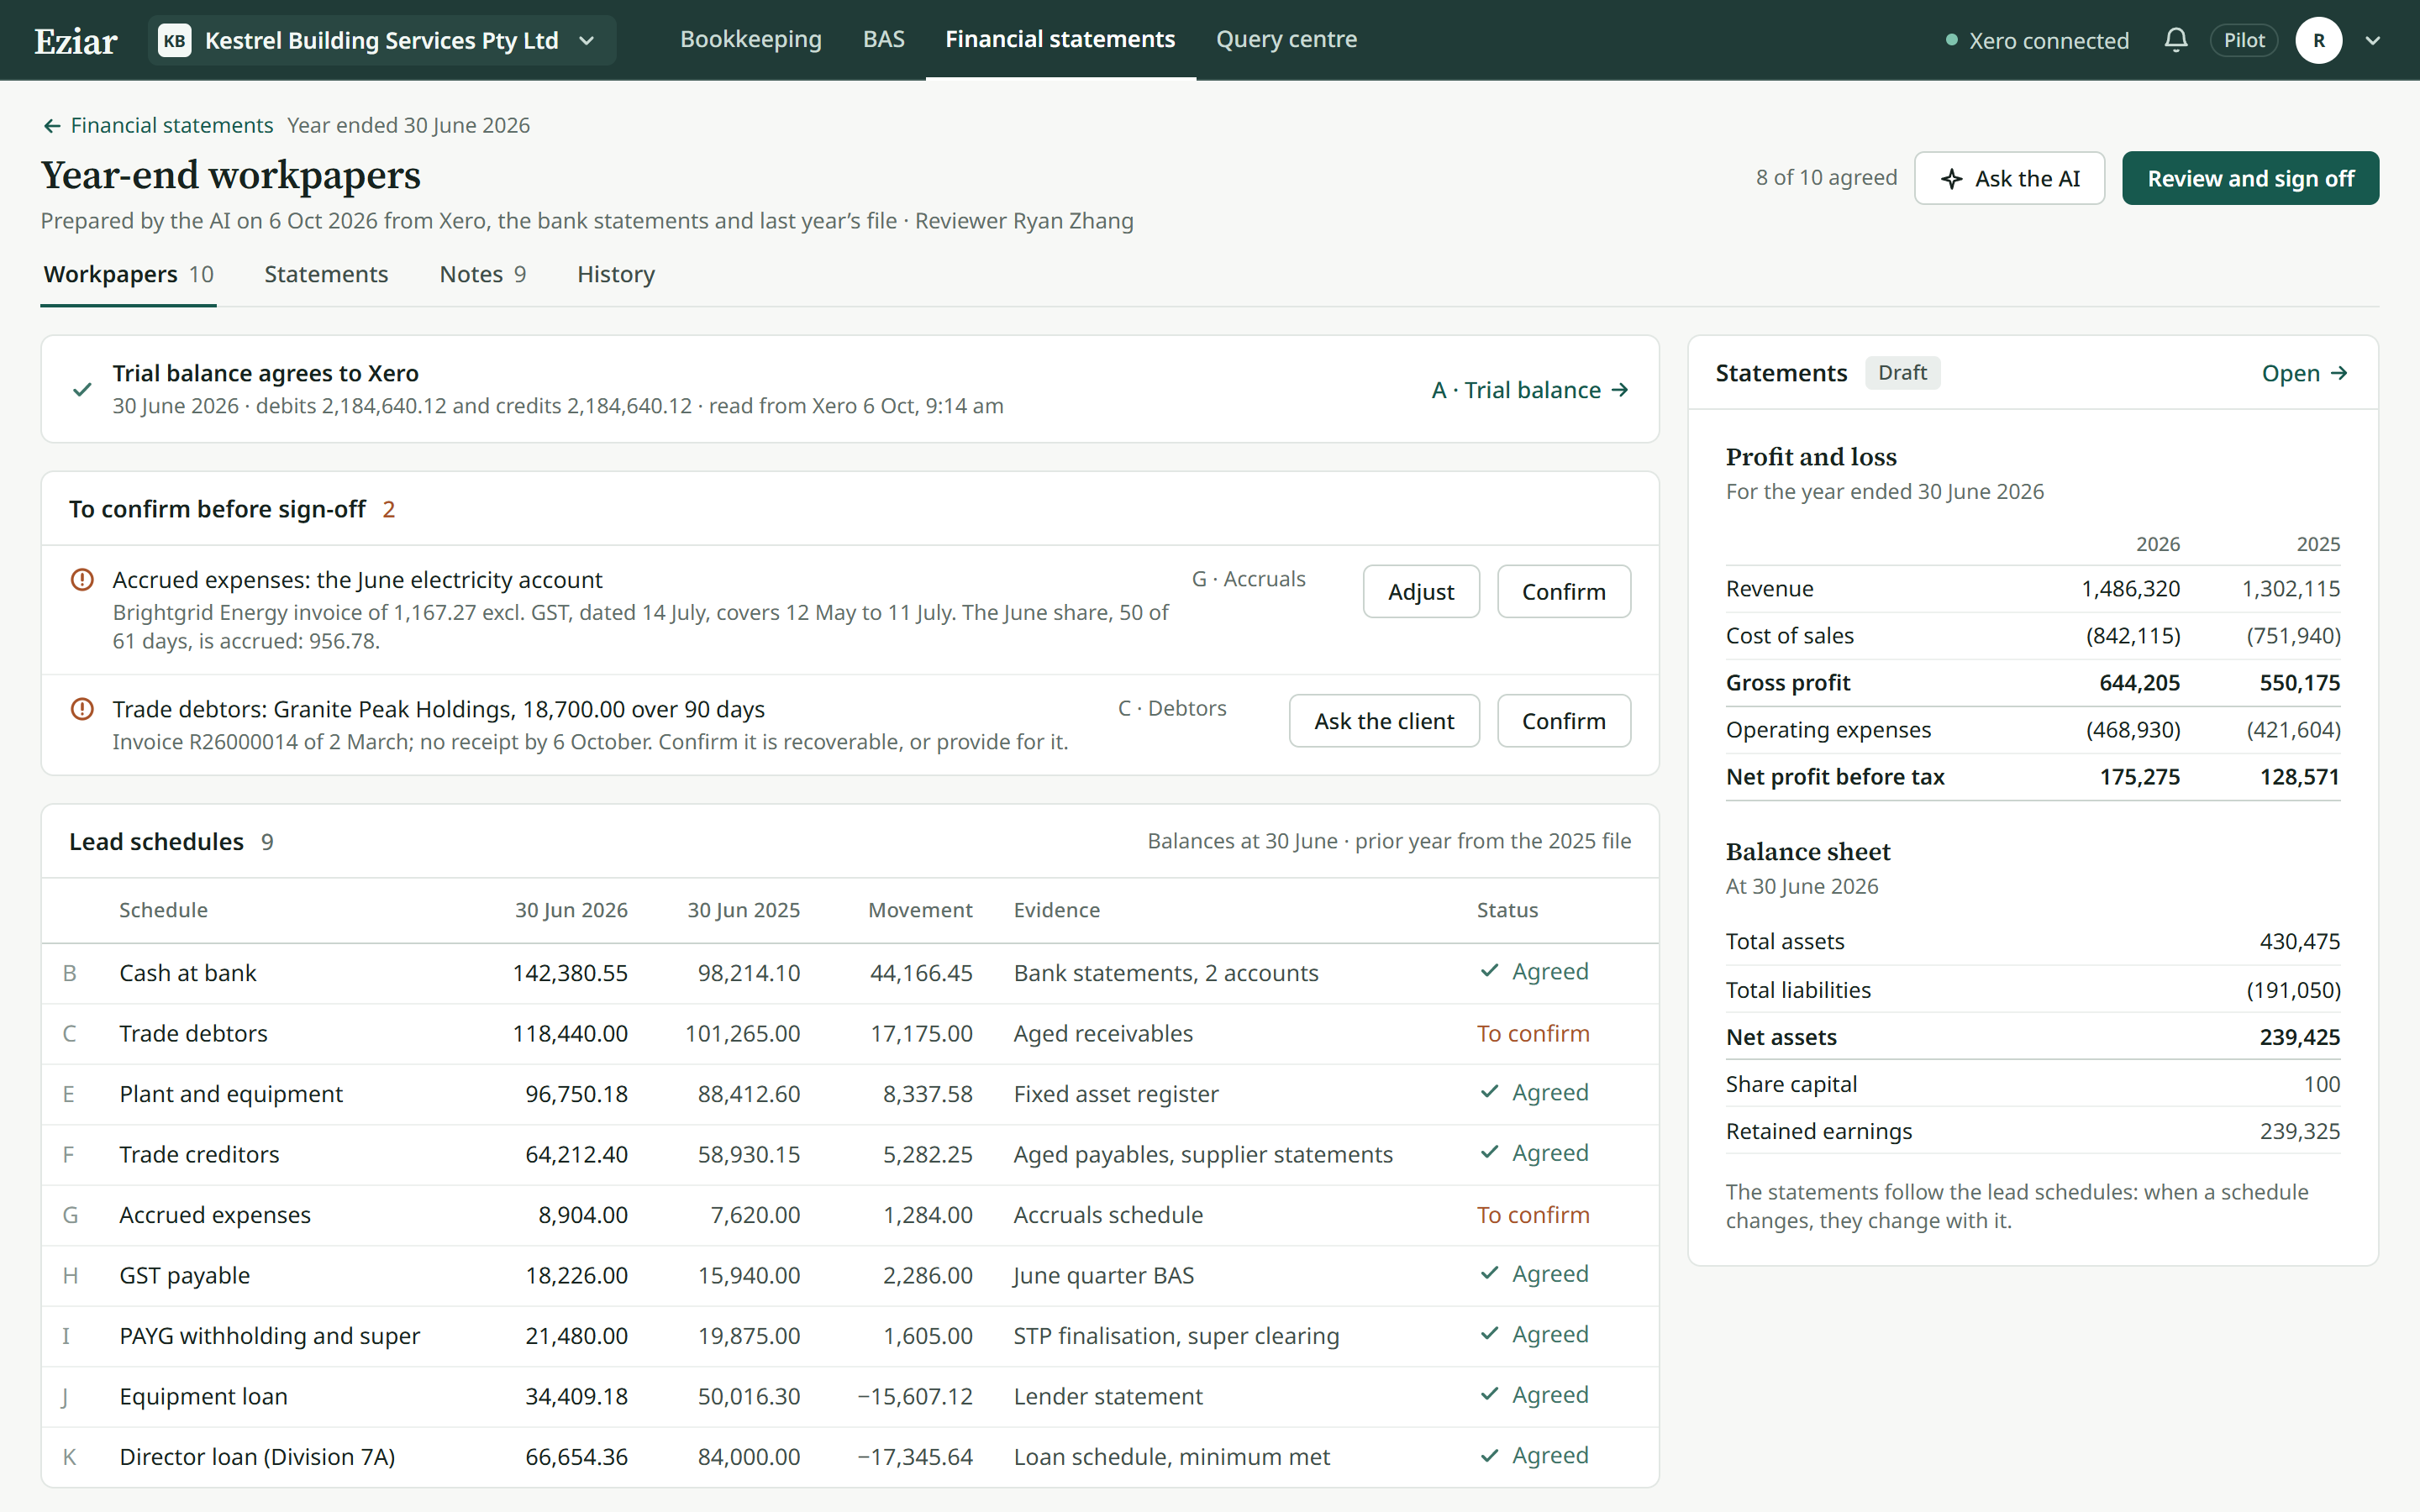Click the Agreed check in Equipment loan row

[x=1490, y=1394]
